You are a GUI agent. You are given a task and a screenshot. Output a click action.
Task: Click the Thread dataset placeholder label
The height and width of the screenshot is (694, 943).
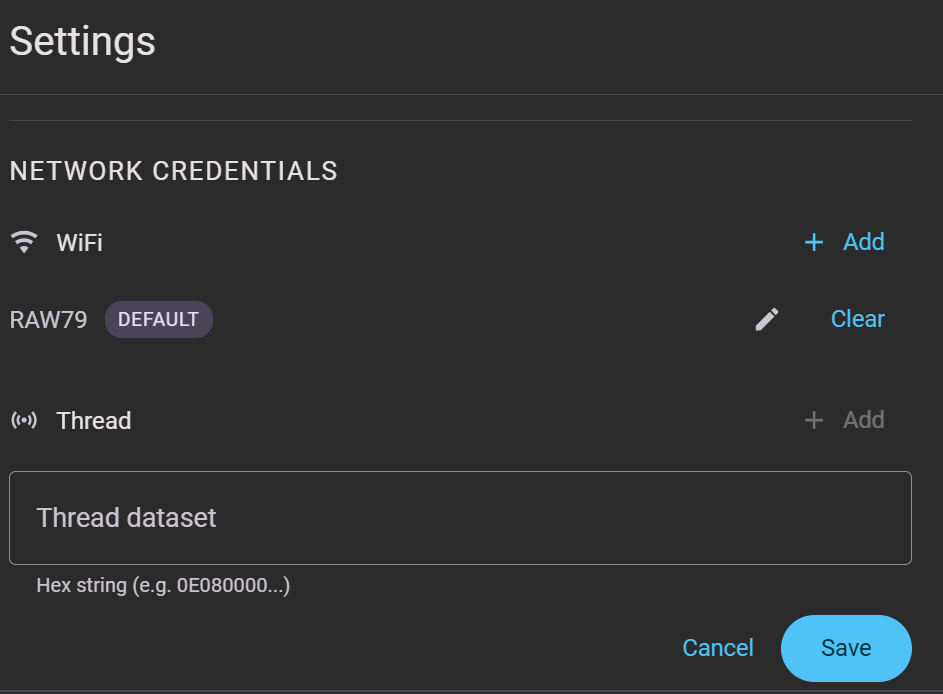[x=126, y=518]
